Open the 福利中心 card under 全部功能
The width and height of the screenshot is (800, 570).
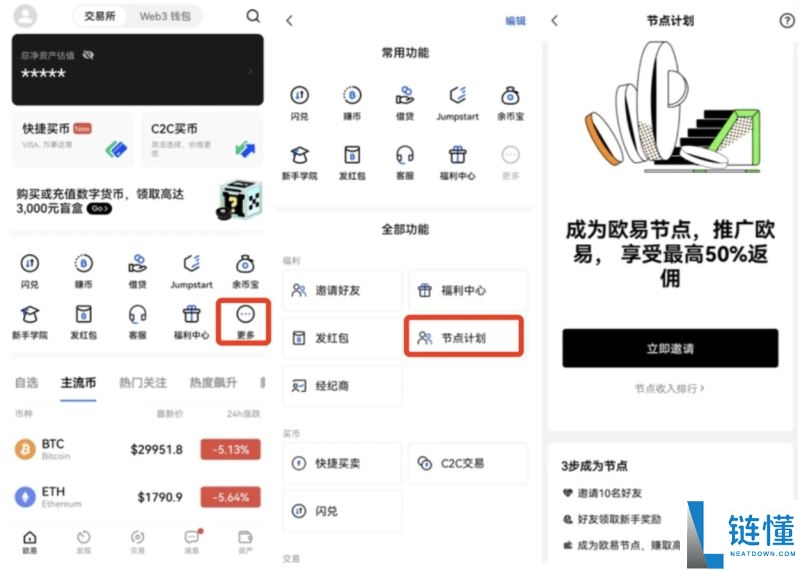tap(468, 290)
